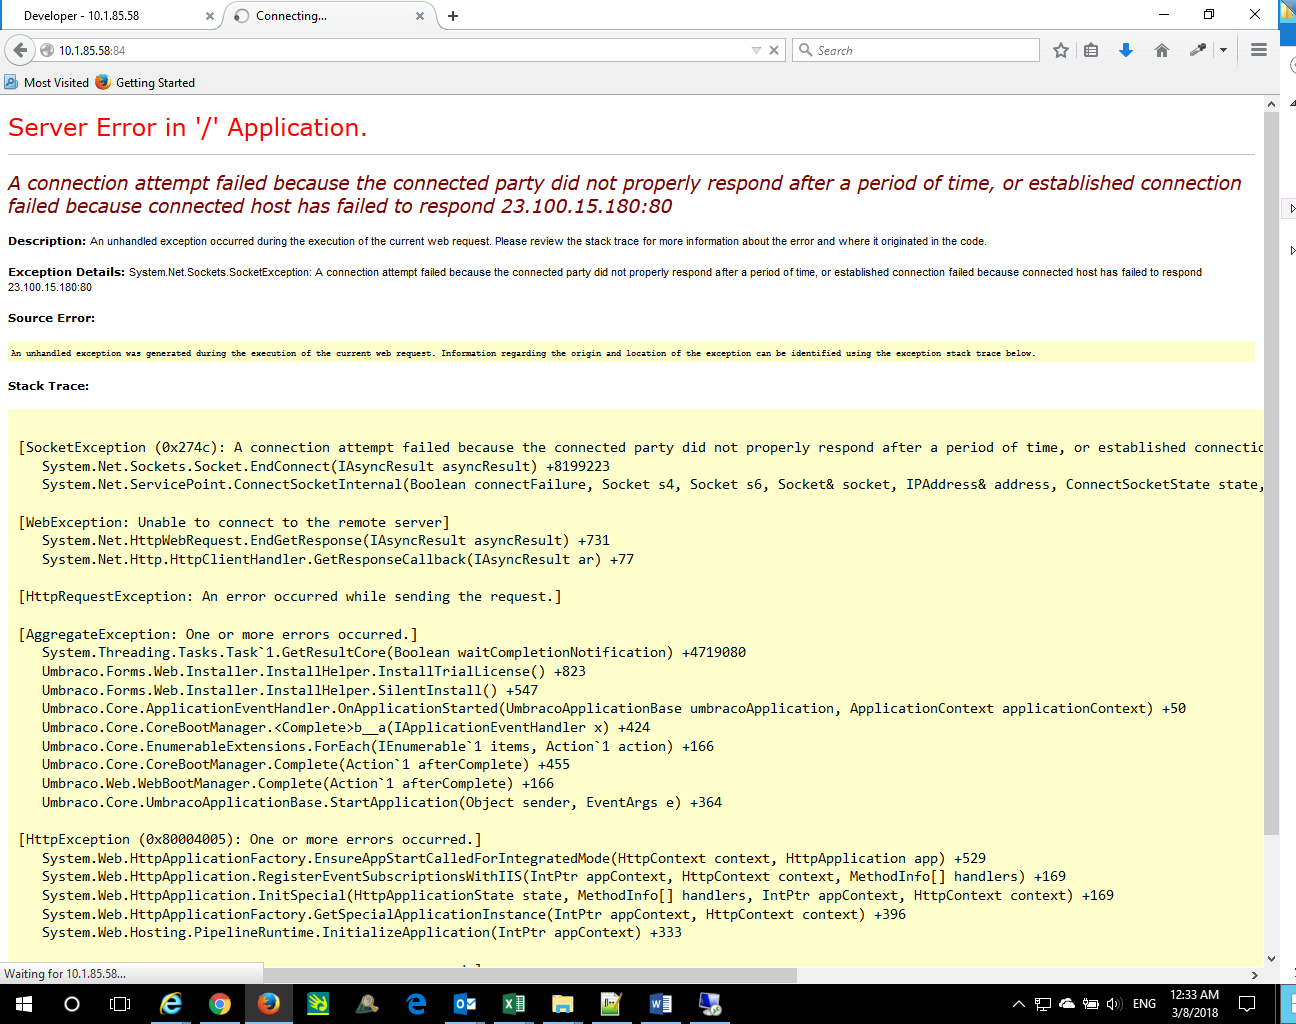Click the 'Server Error in '/' Application.' heading
Viewport: 1296px width, 1024px height.
coord(187,128)
